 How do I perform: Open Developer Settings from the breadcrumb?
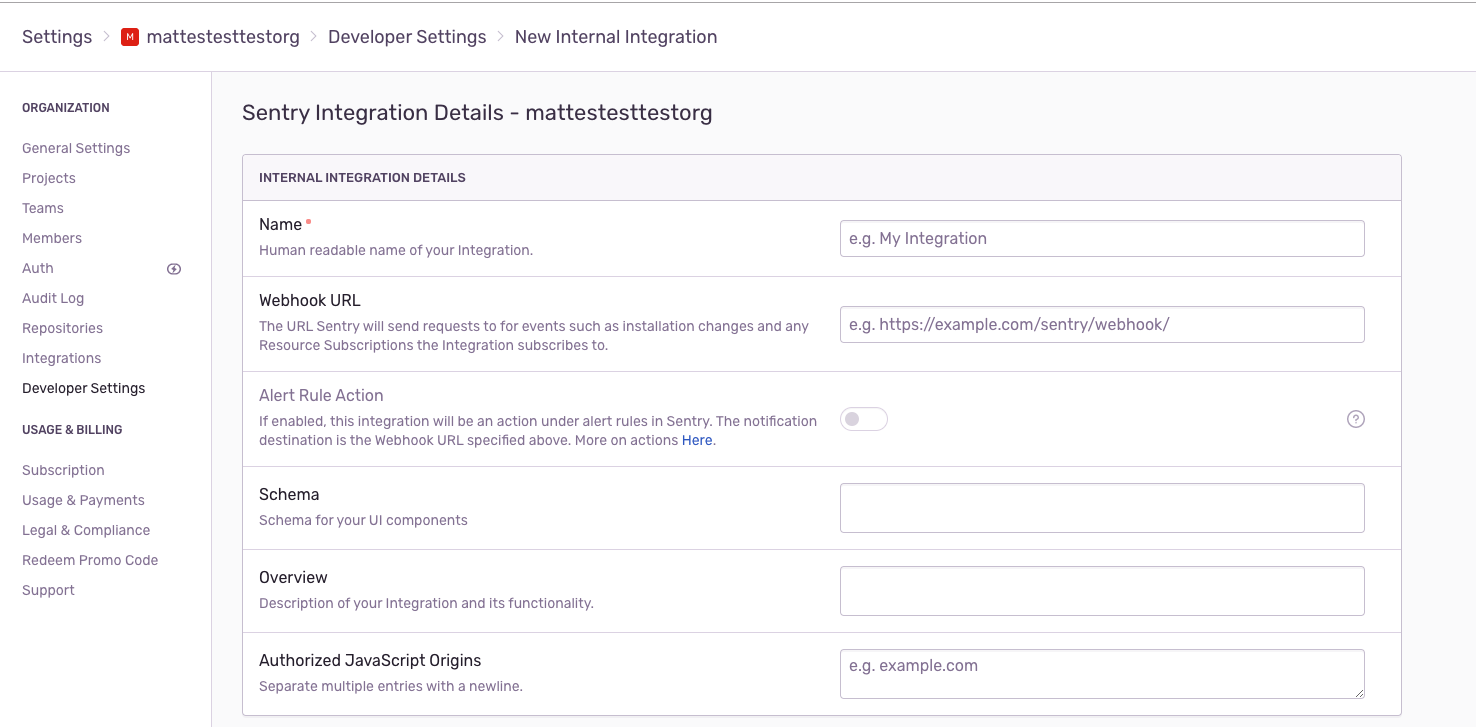coord(407,36)
